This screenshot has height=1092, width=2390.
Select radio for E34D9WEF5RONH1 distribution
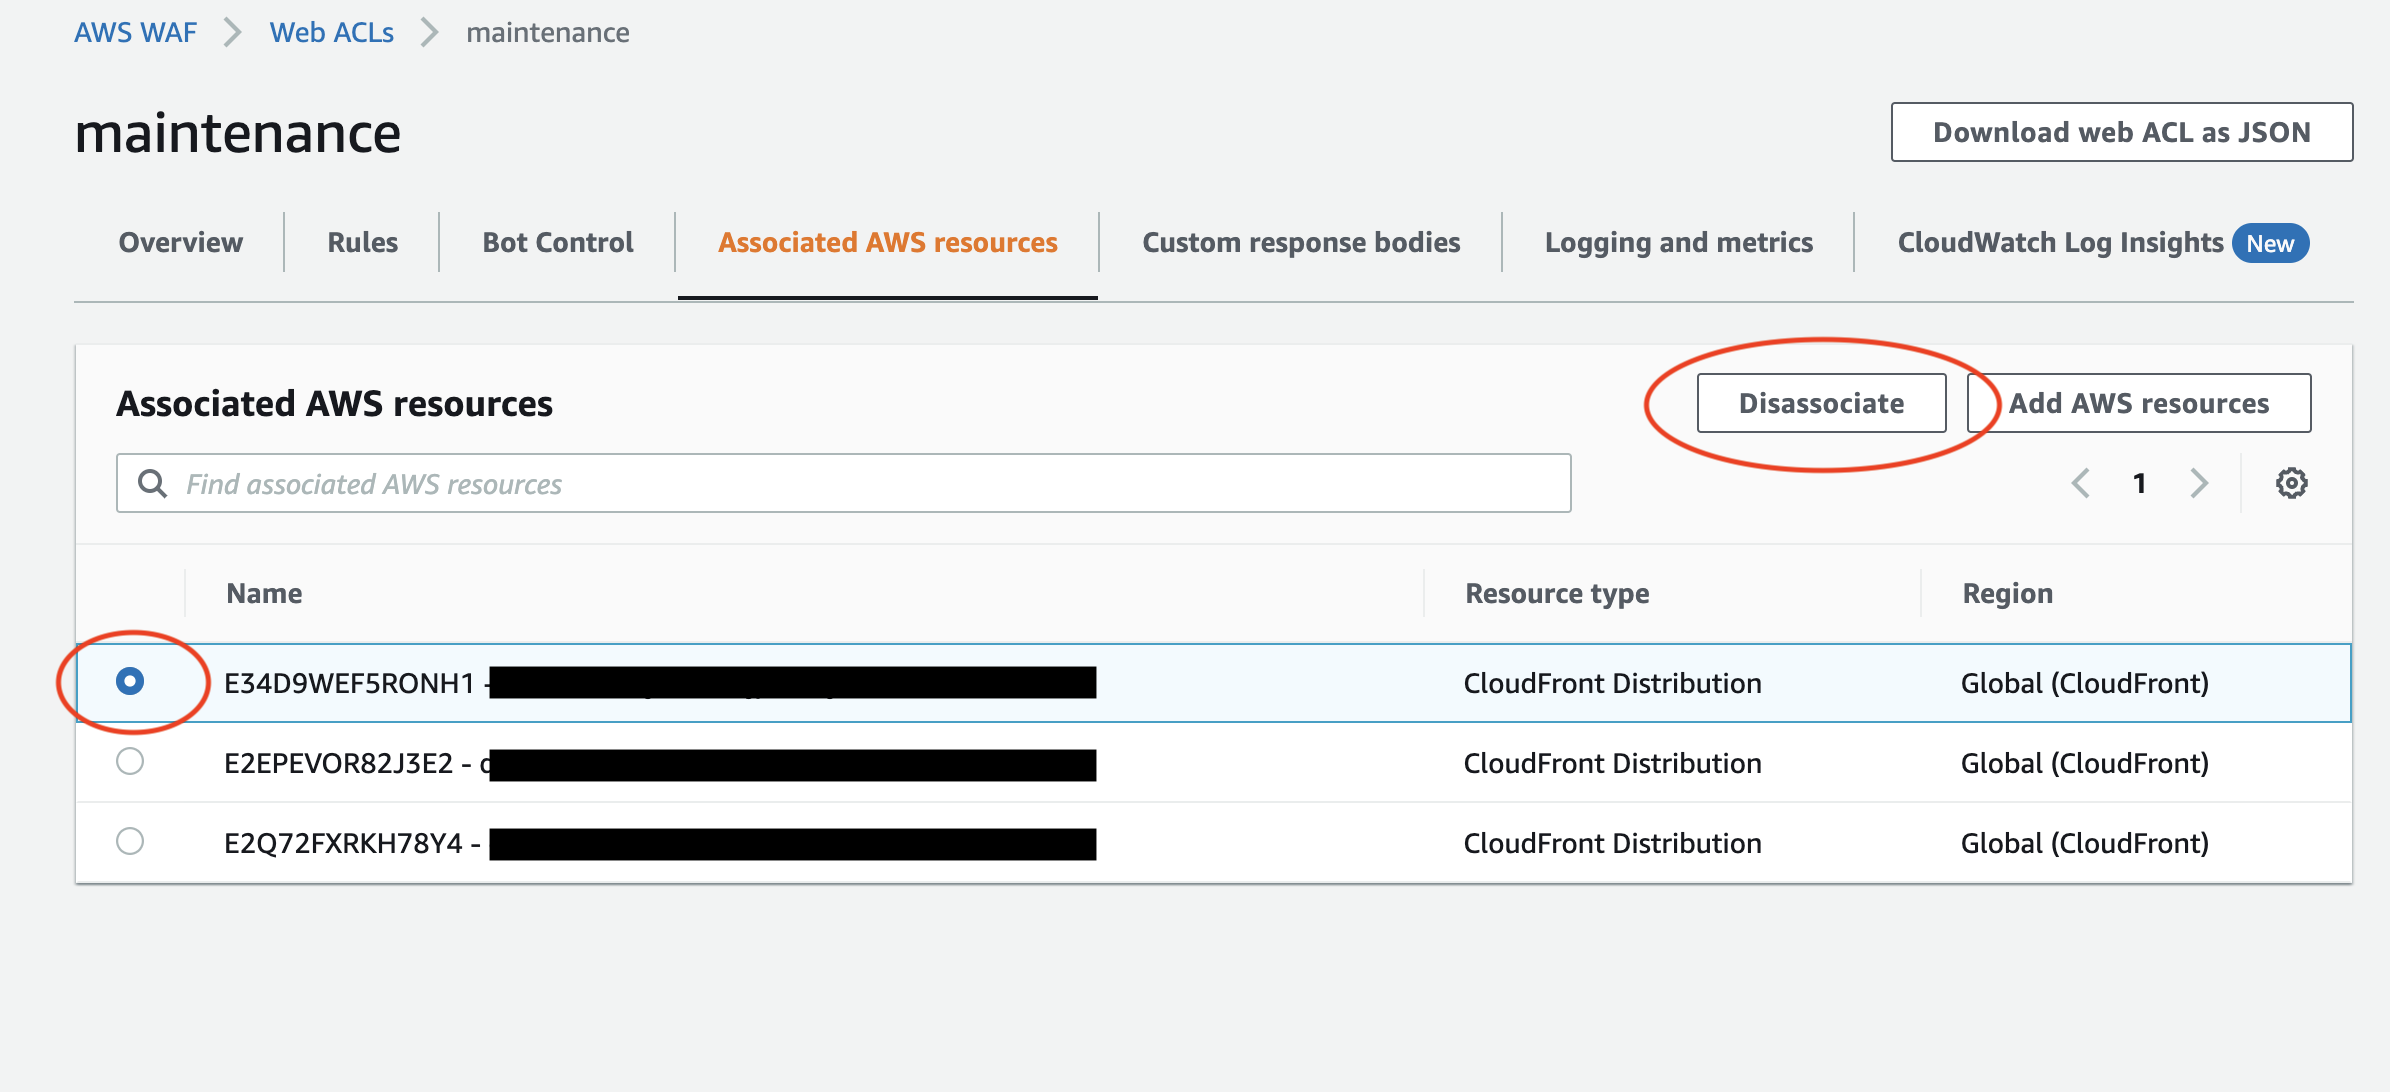pyautogui.click(x=130, y=682)
